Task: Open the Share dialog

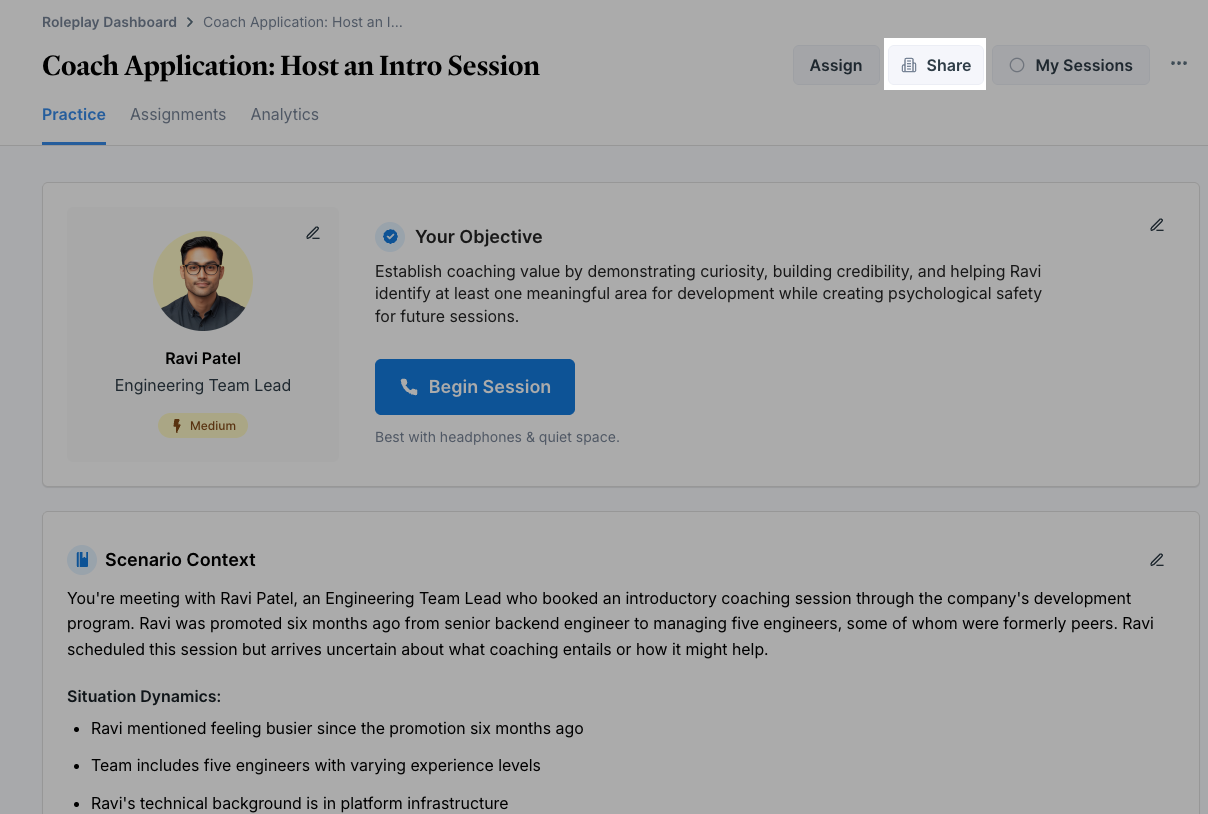Action: [936, 65]
